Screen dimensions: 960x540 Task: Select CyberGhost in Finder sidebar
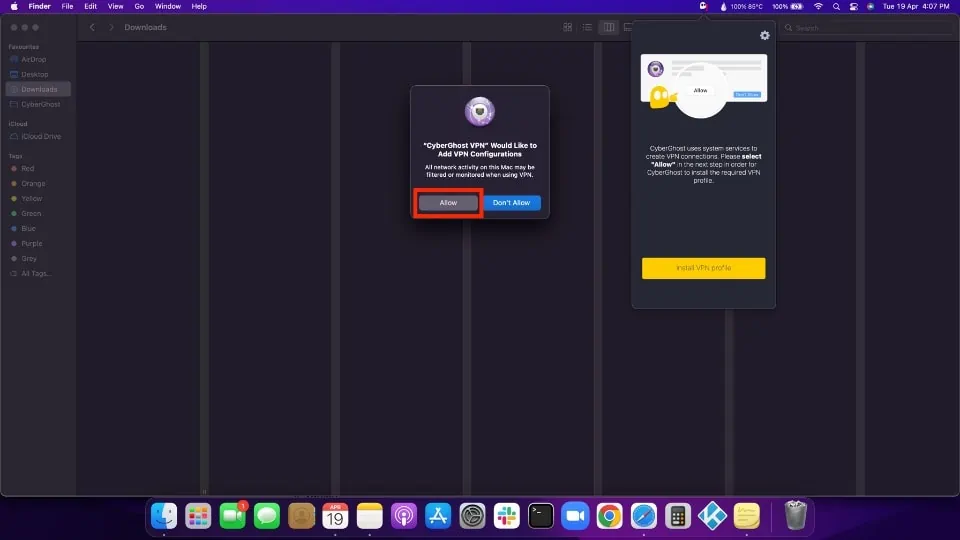[x=38, y=104]
